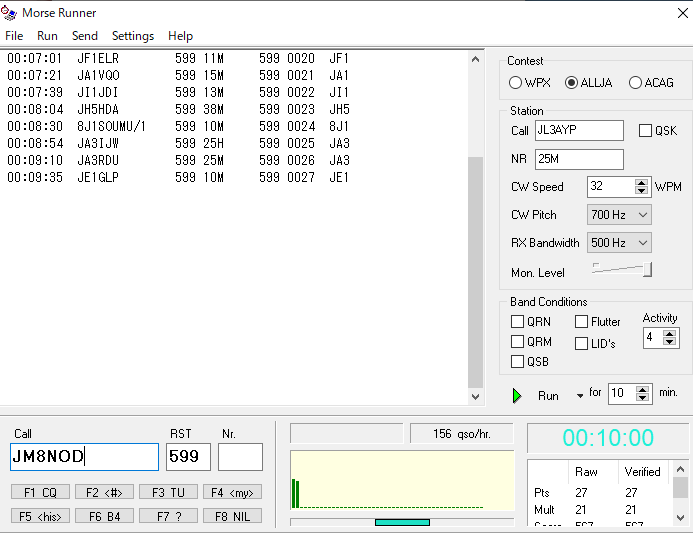693x533 pixels.
Task: Open the Send menu
Action: point(85,36)
